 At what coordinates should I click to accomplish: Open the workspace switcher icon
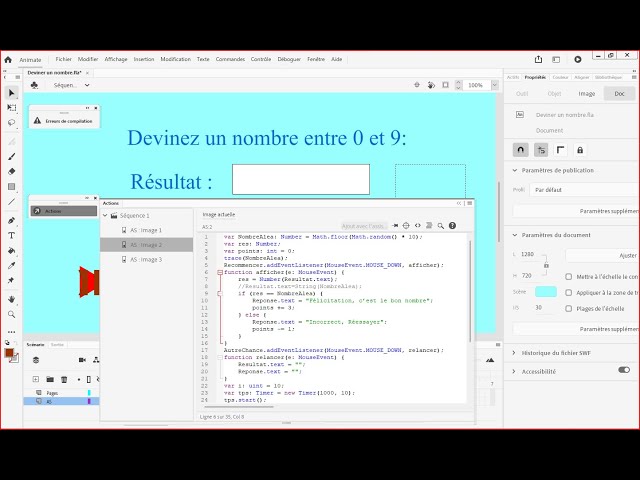556,60
